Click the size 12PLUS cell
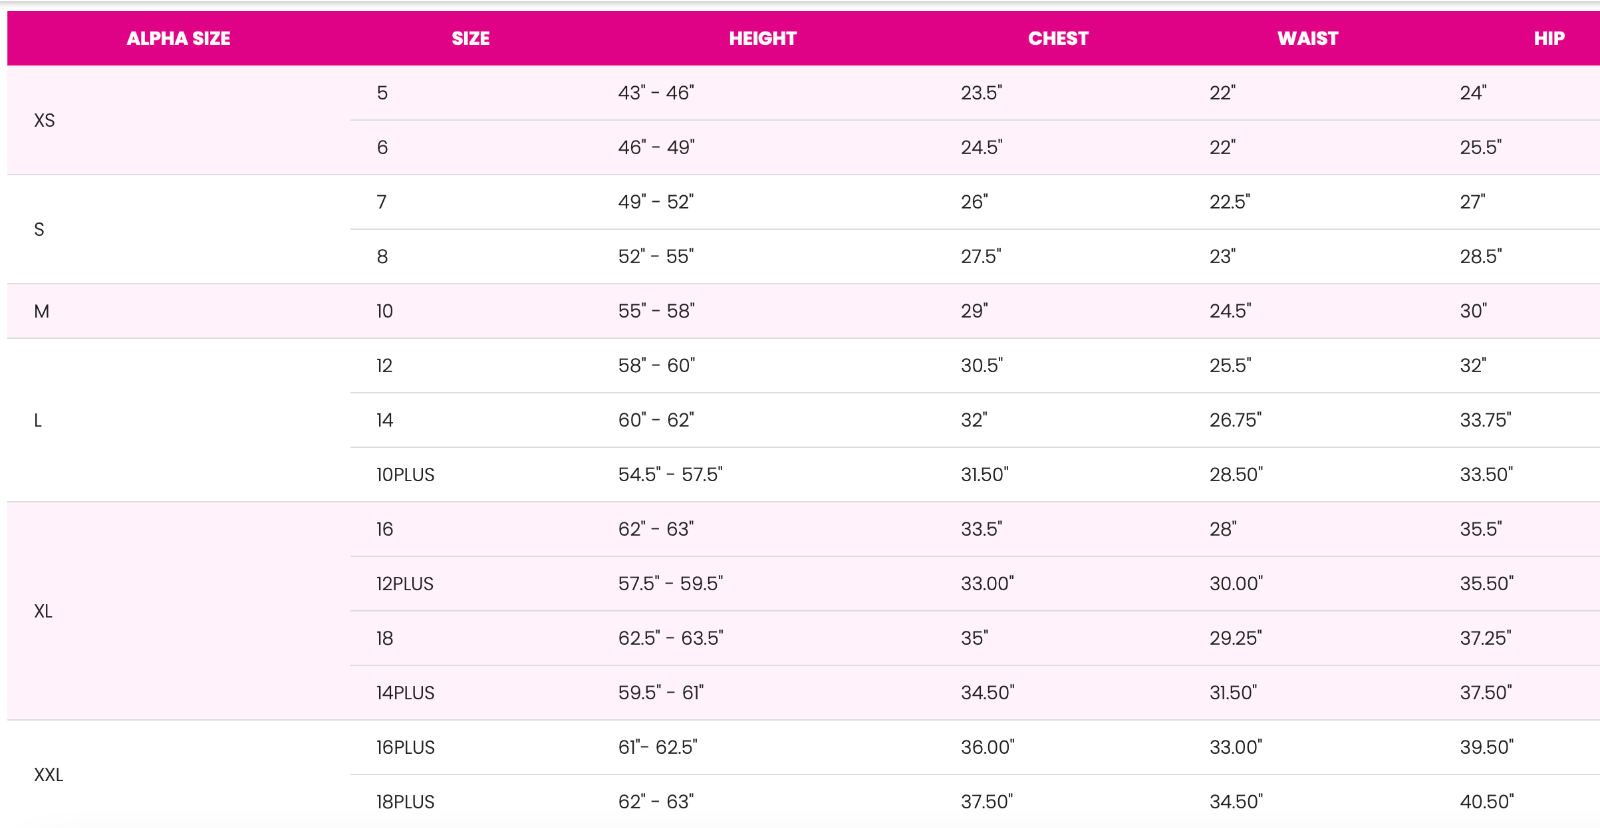Screen dimensions: 1600x828 [405, 584]
